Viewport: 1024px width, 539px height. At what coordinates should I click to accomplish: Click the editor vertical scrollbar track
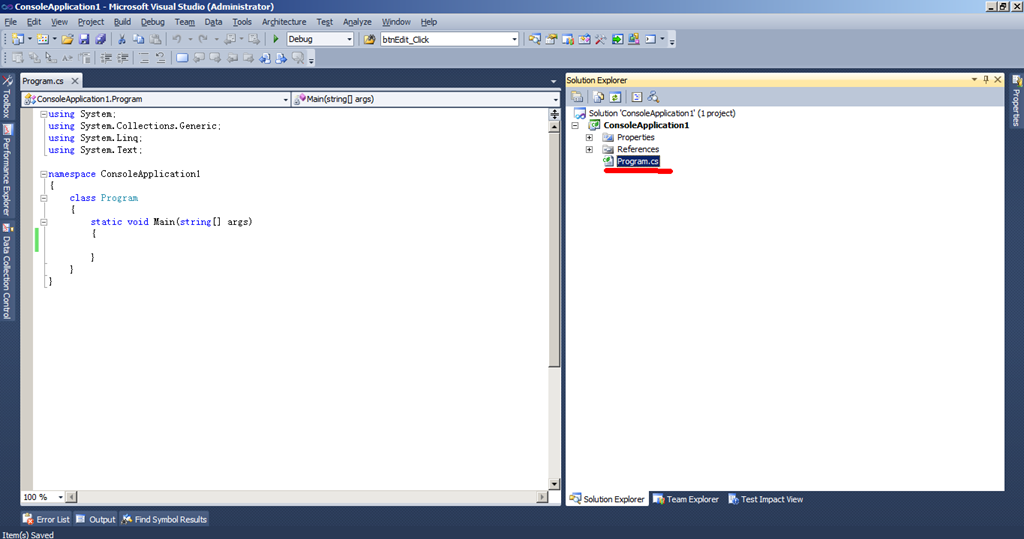point(554,420)
